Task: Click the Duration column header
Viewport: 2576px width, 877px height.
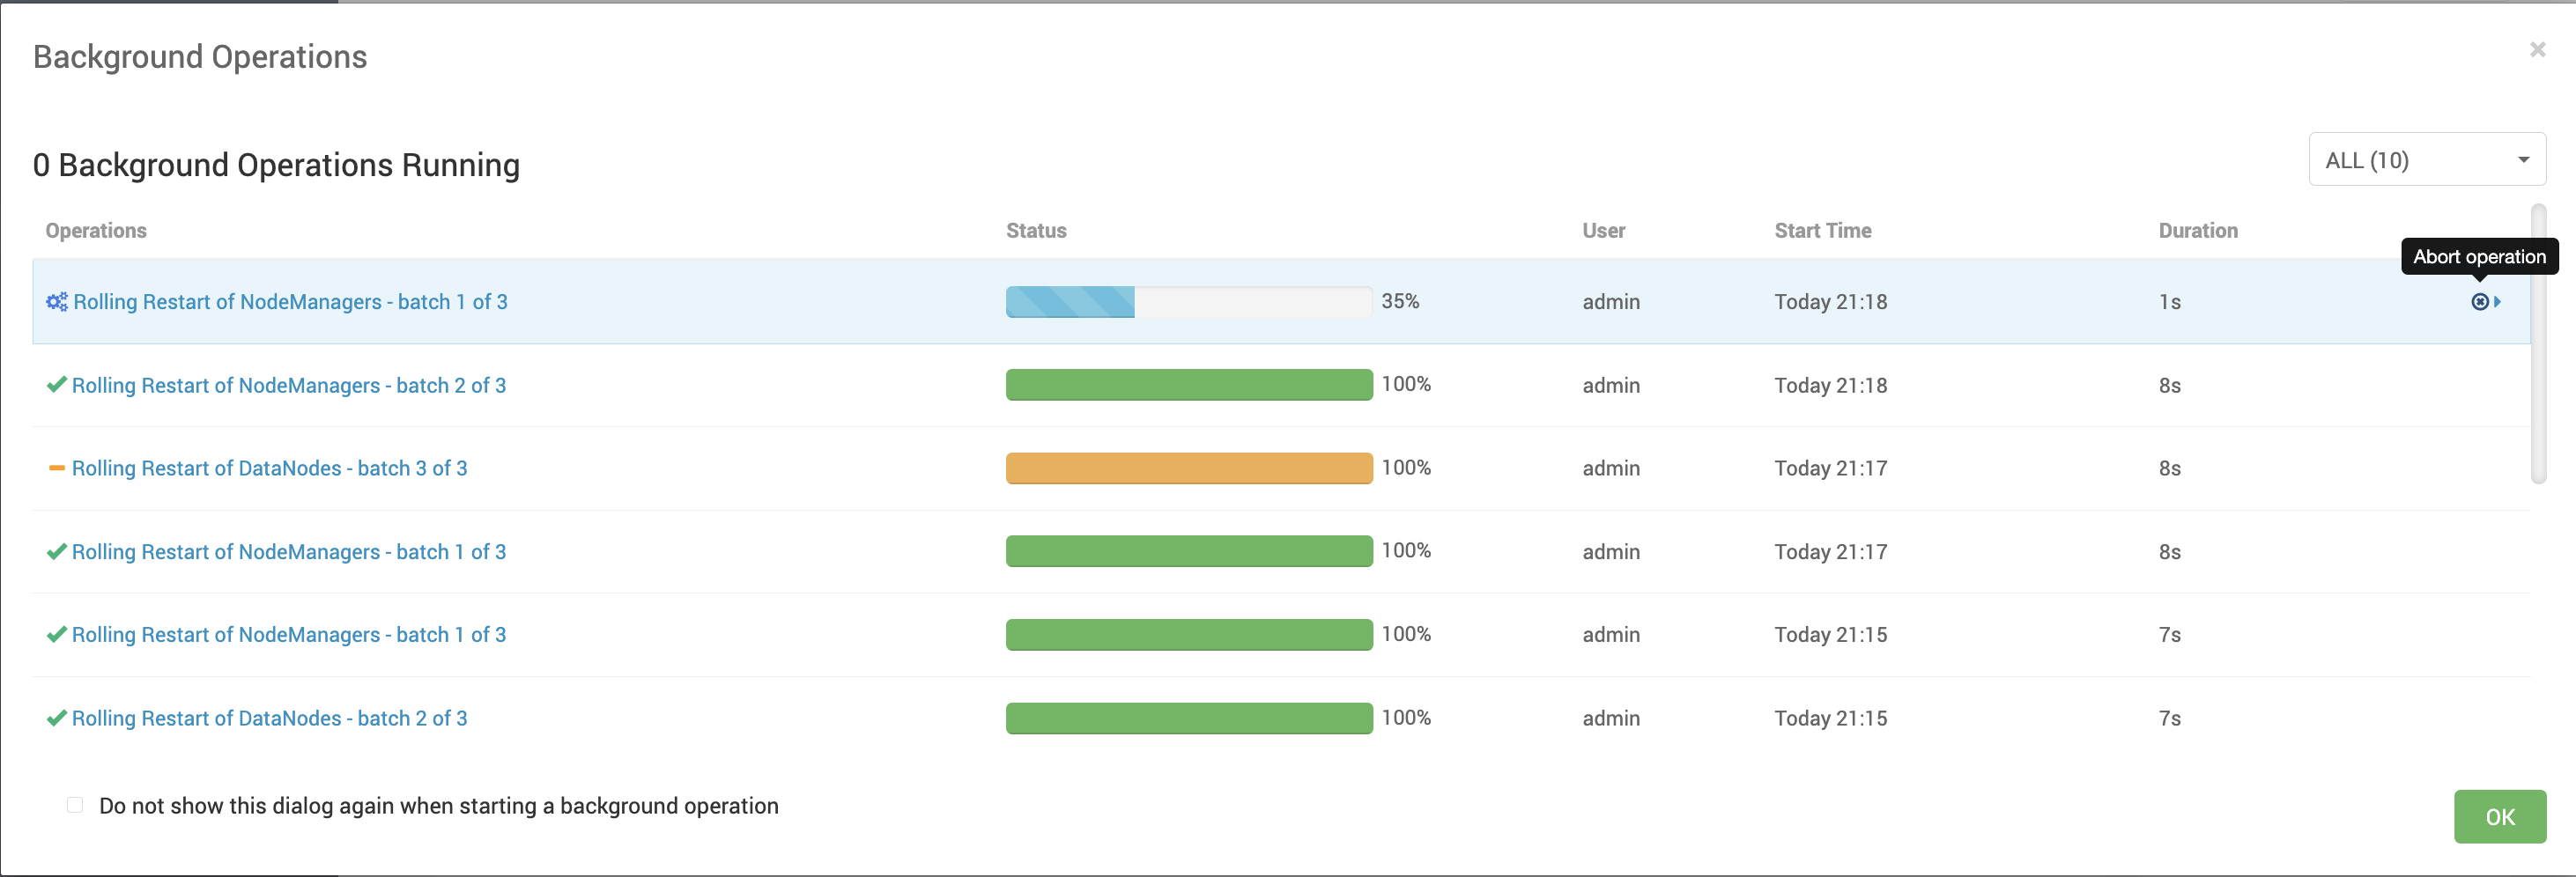Action: 2198,231
